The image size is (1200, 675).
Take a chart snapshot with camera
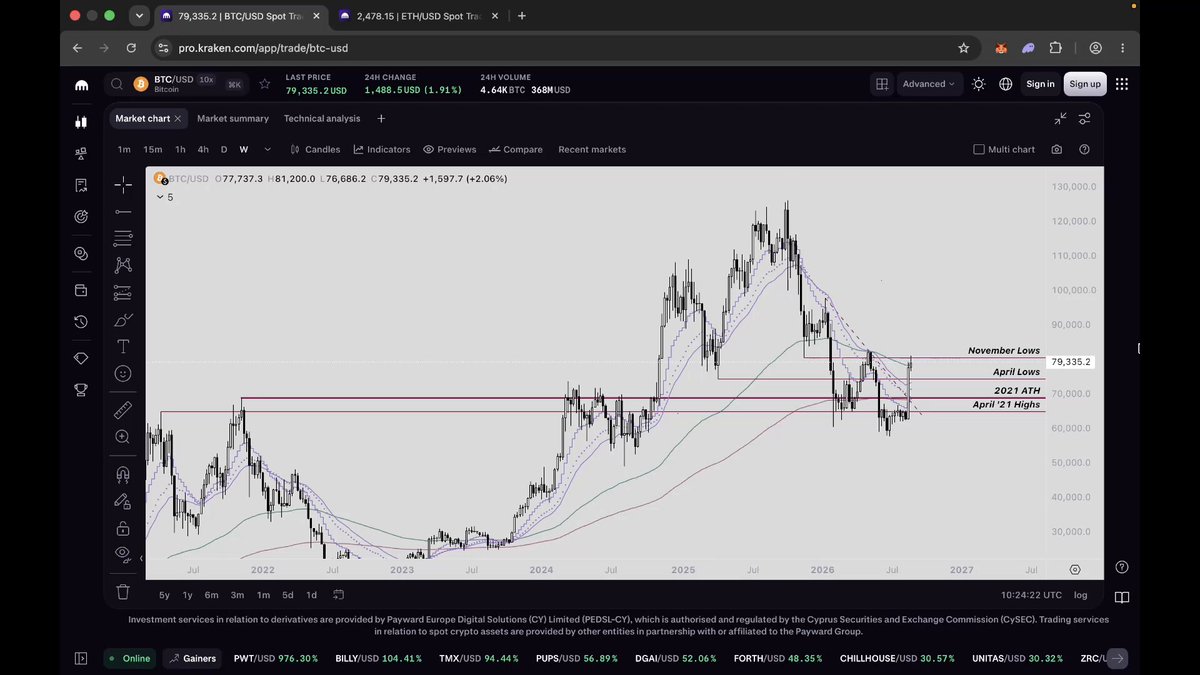tap(1057, 149)
